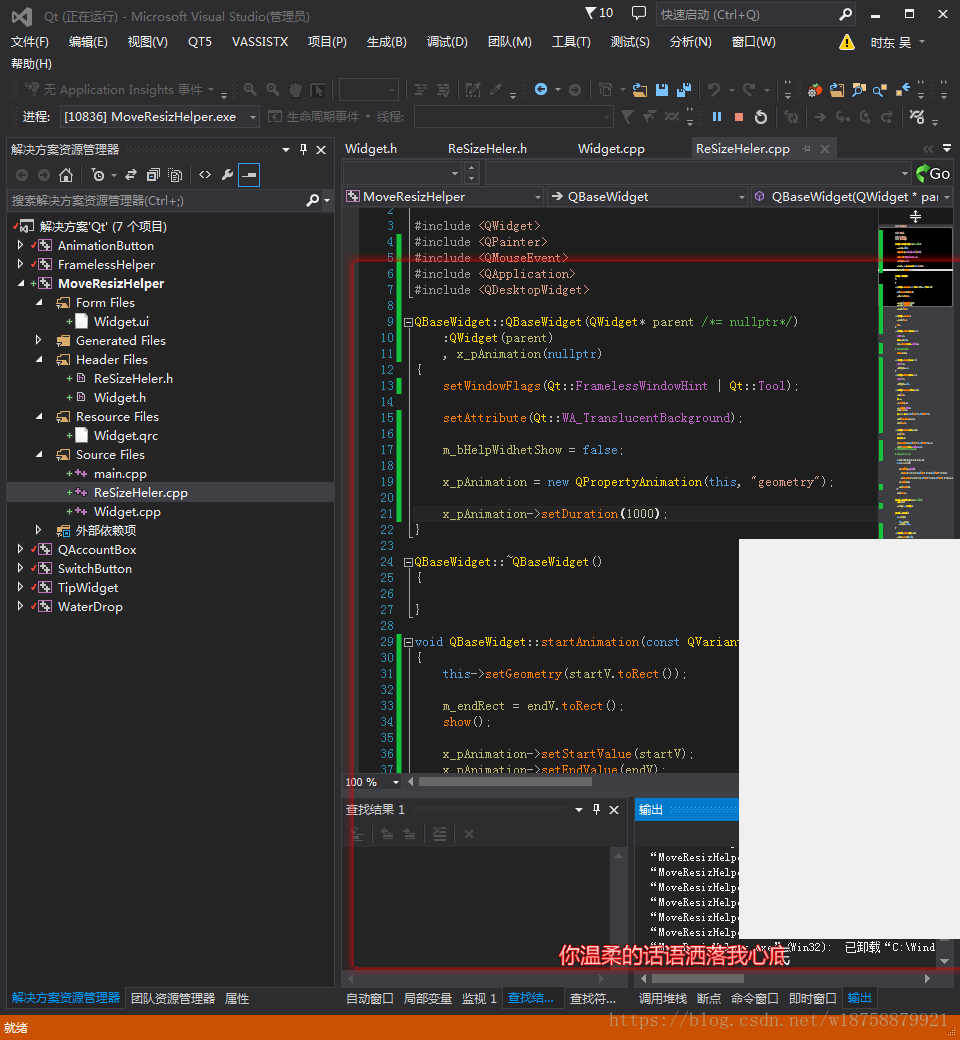Viewport: 960px width, 1040px height.
Task: Click the View Code angle-brackets icon
Action: tap(205, 175)
